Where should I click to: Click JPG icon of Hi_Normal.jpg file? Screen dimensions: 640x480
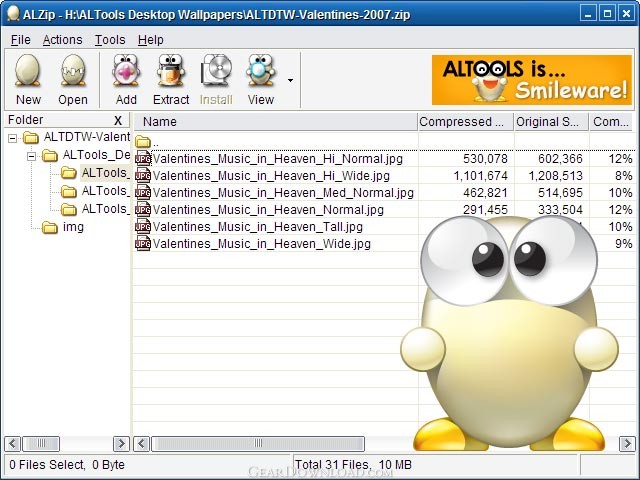143,158
